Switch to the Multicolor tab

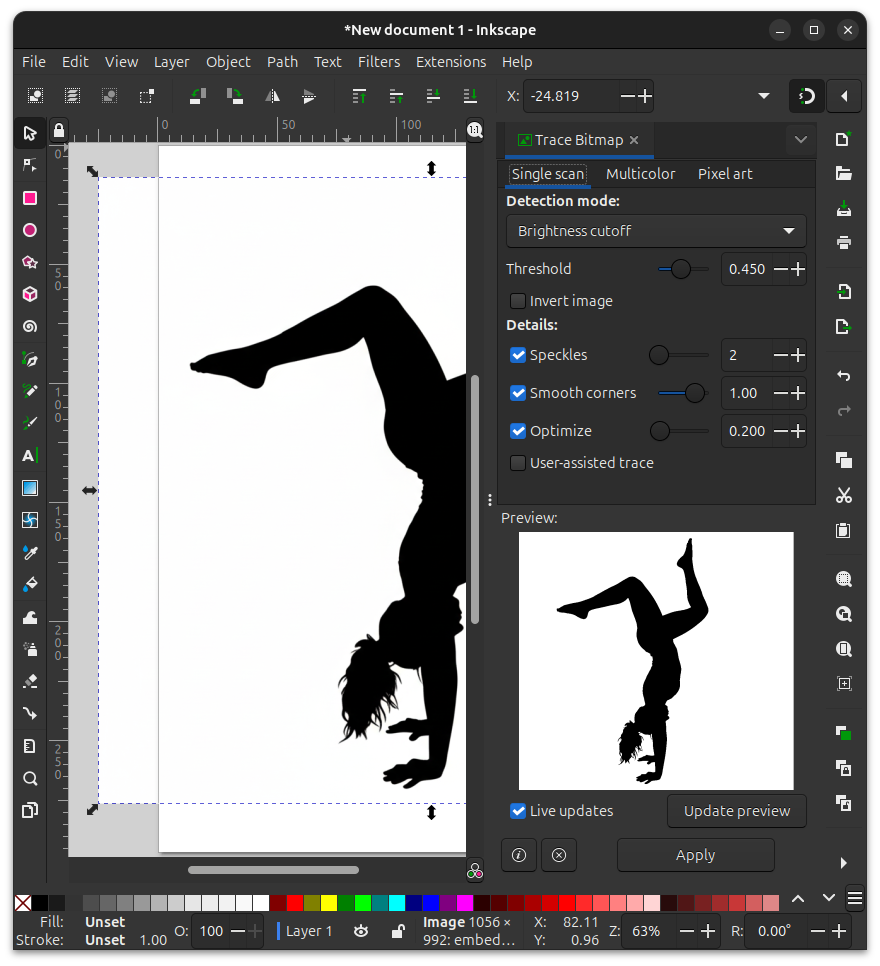[x=640, y=174]
